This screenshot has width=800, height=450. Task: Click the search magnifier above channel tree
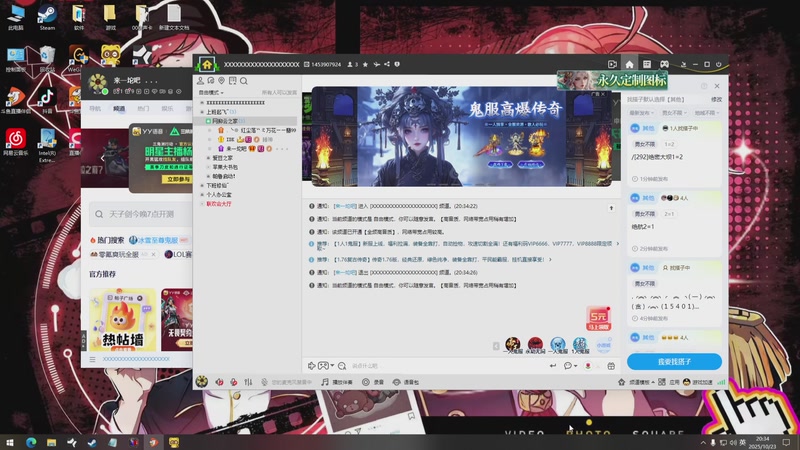(244, 81)
